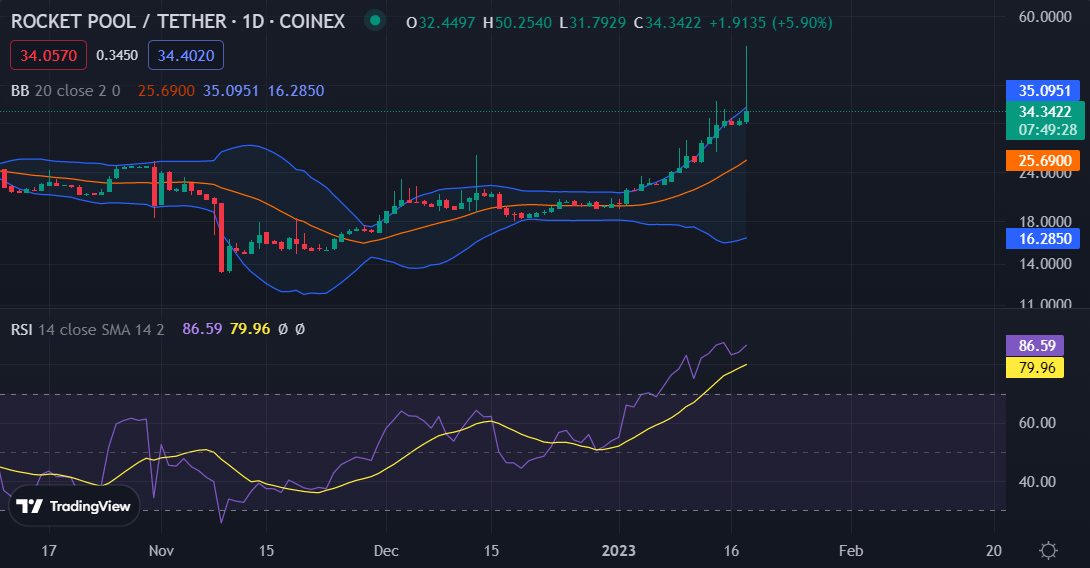Click the yellow 79.96 RSI axis label

pos(1034,367)
